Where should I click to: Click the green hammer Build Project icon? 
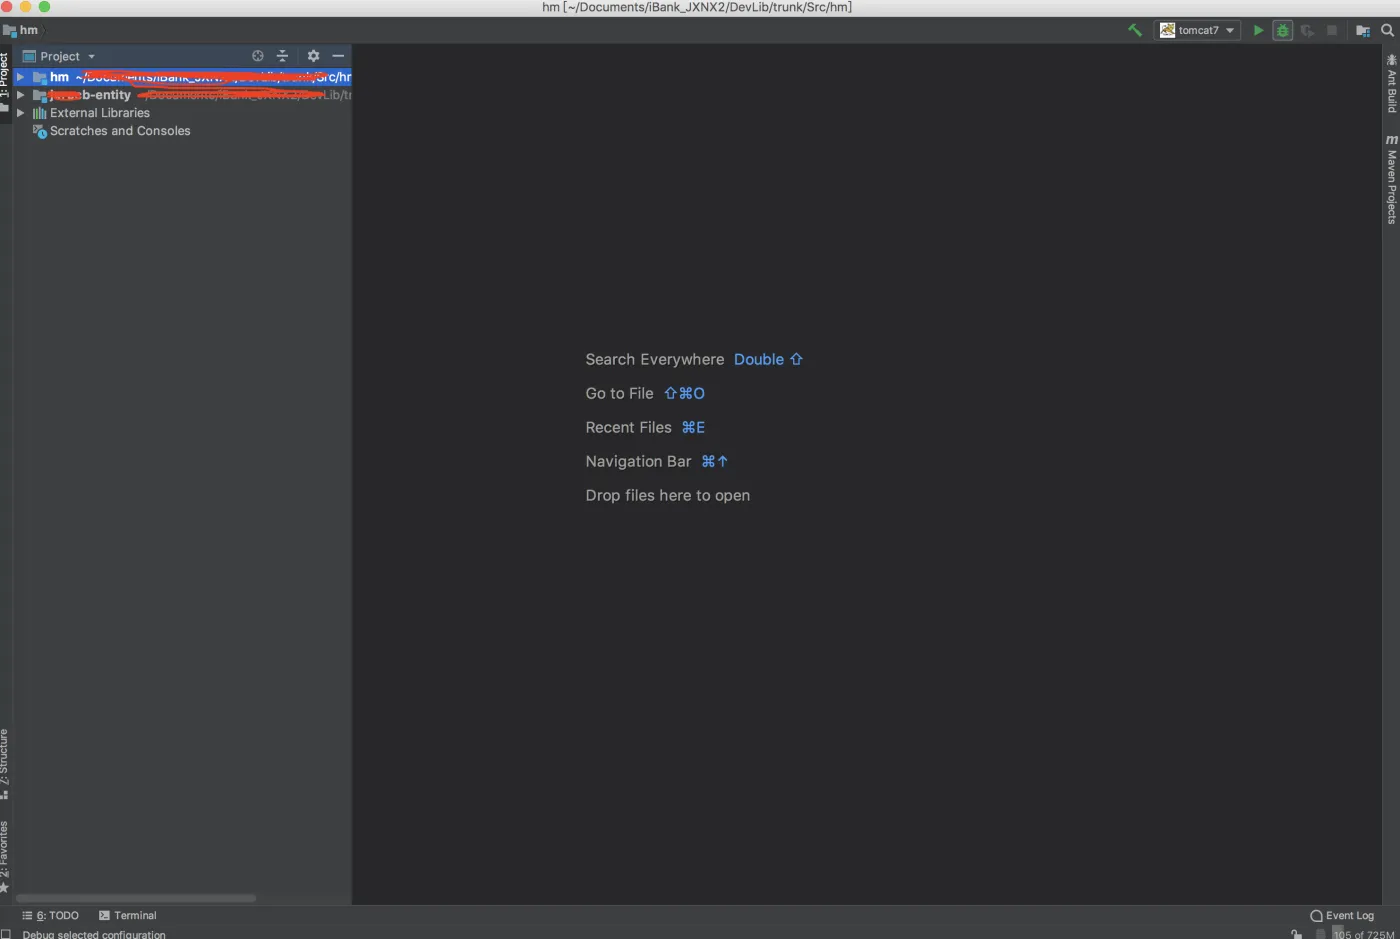click(1135, 30)
